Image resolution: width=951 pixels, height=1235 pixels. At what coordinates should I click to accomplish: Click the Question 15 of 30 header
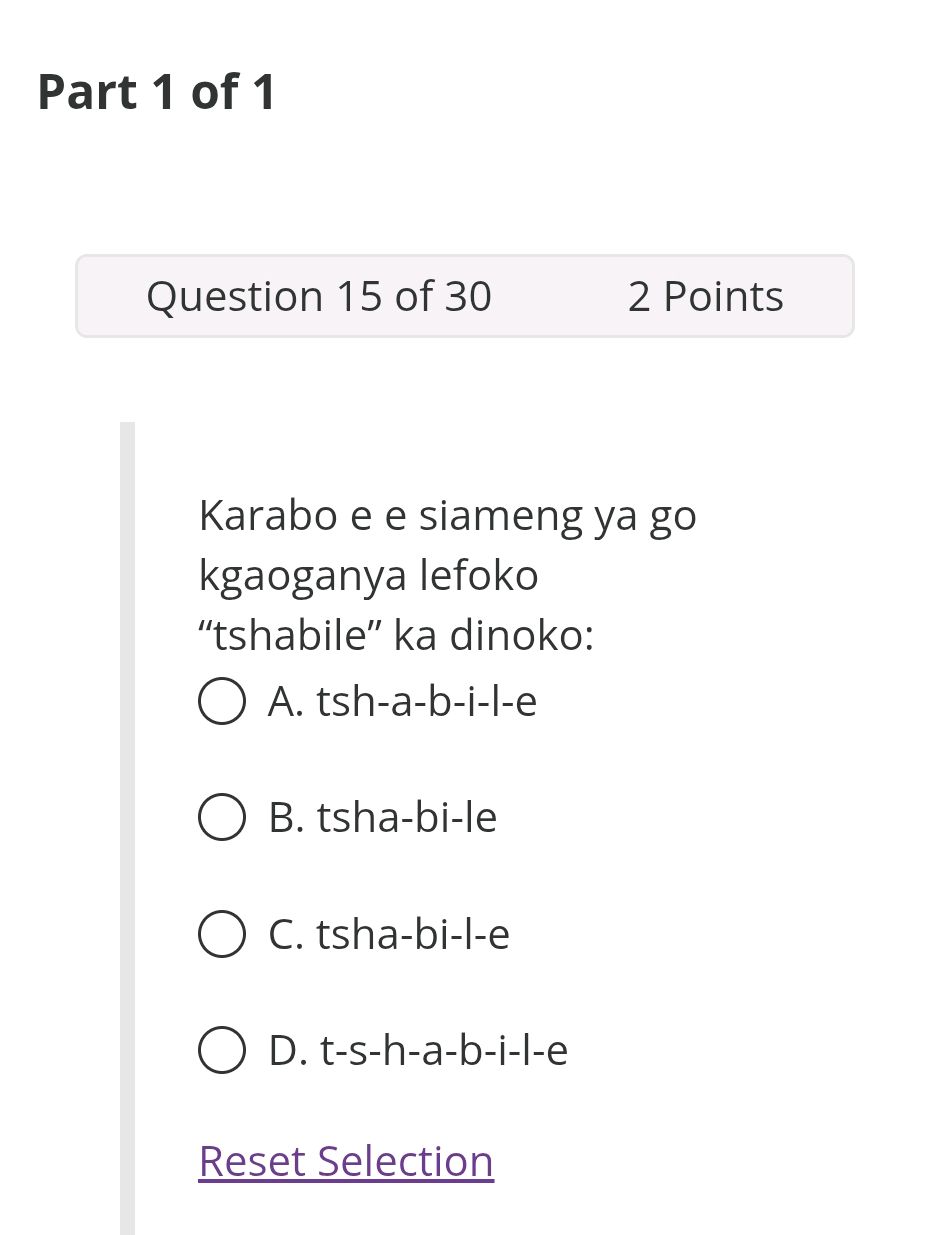pos(319,296)
